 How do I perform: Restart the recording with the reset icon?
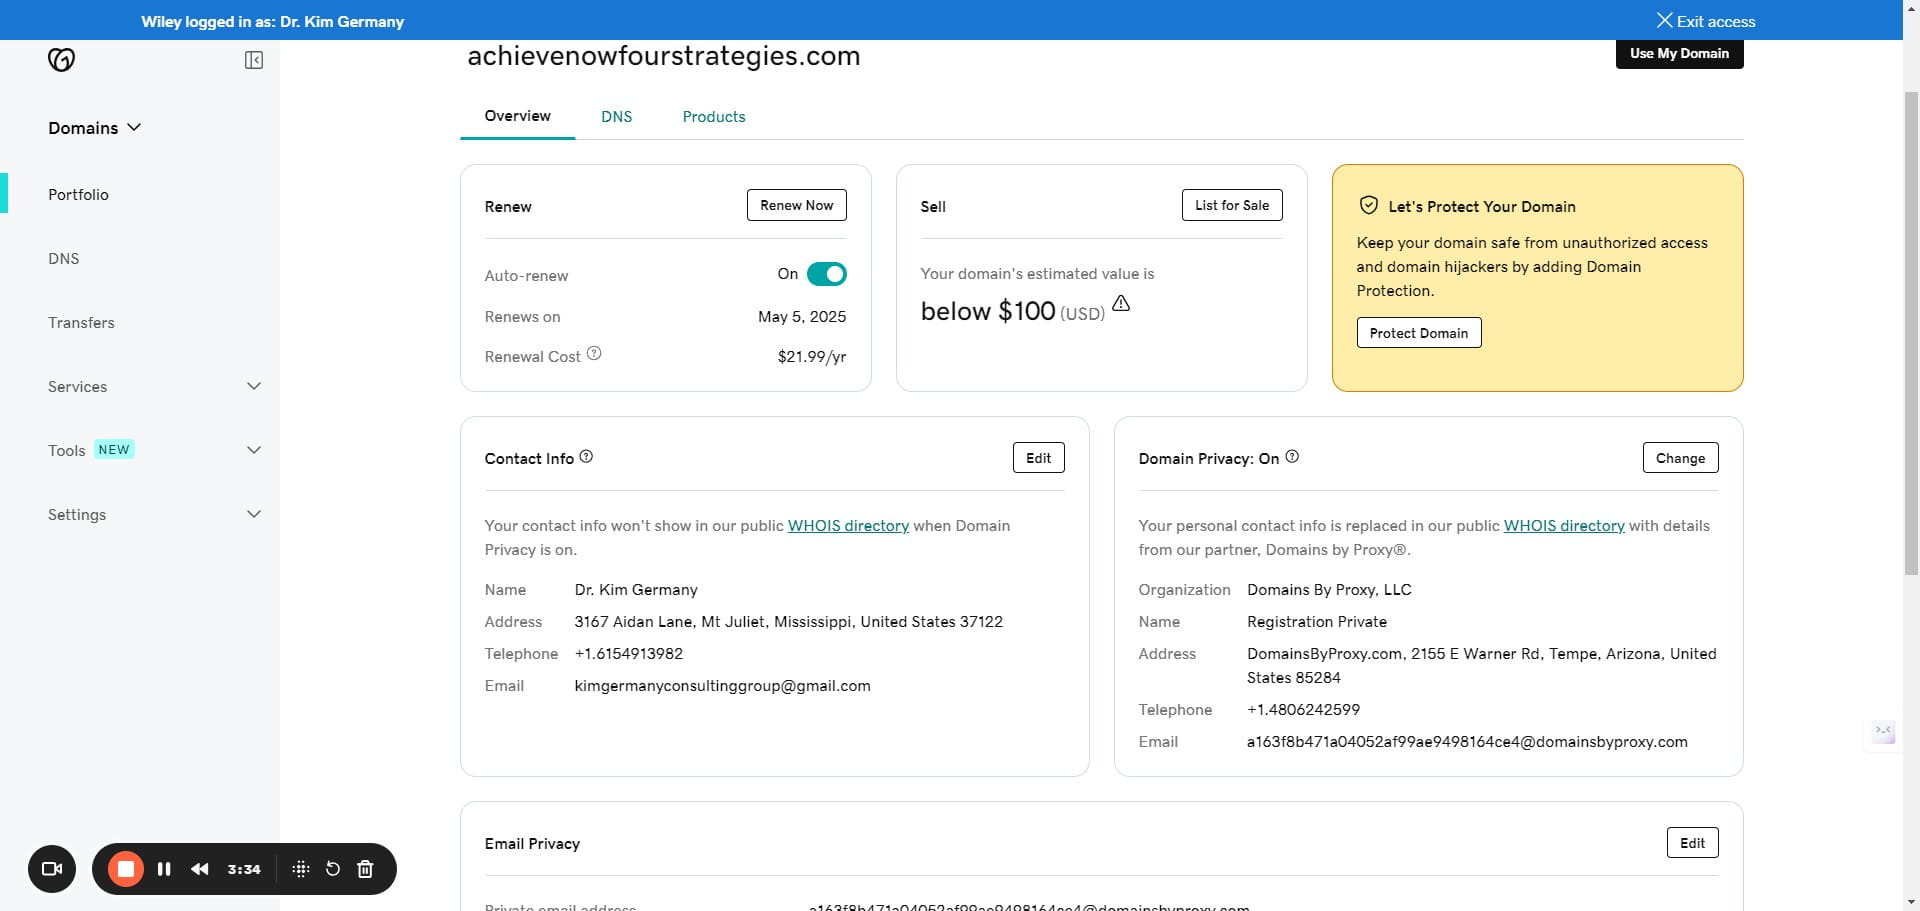pyautogui.click(x=333, y=869)
